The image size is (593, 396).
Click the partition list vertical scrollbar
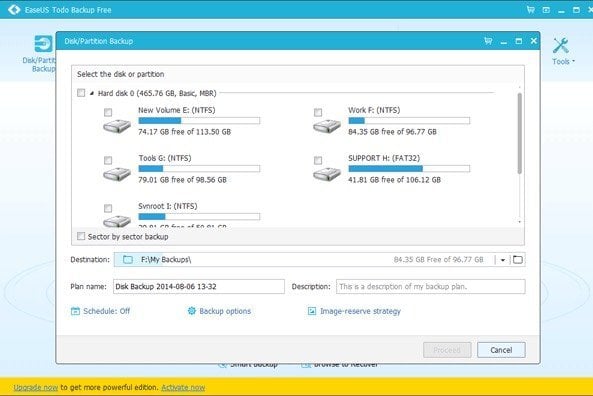[520, 133]
